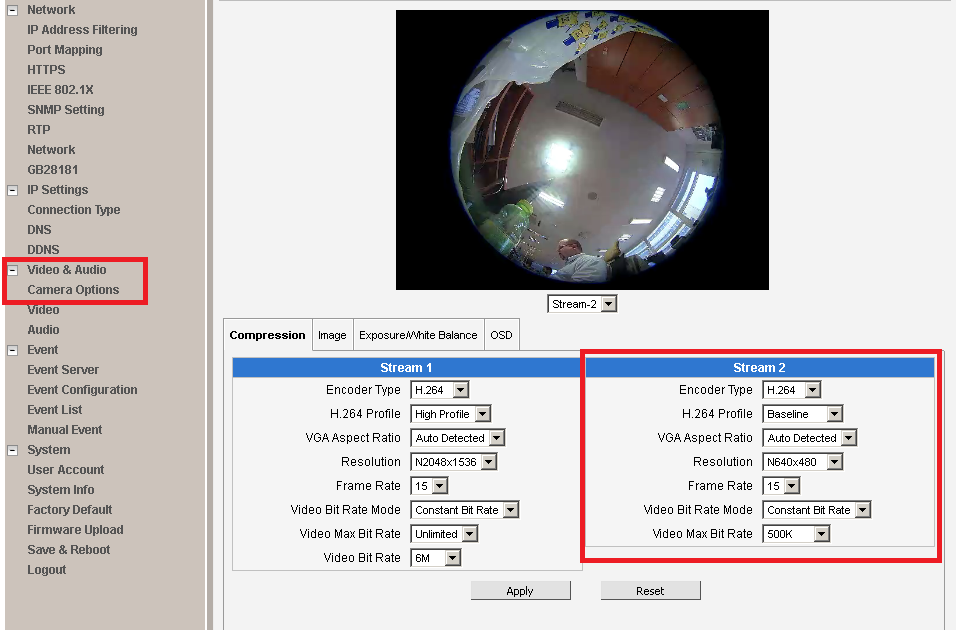
Task: Click the fisheye camera preview image
Action: click(582, 150)
